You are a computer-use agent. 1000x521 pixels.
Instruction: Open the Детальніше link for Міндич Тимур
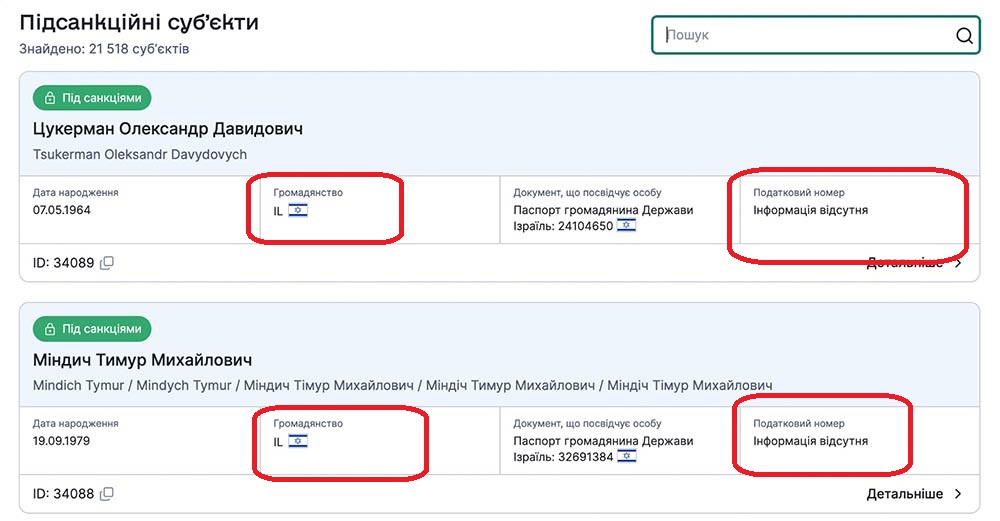pyautogui.click(x=904, y=494)
